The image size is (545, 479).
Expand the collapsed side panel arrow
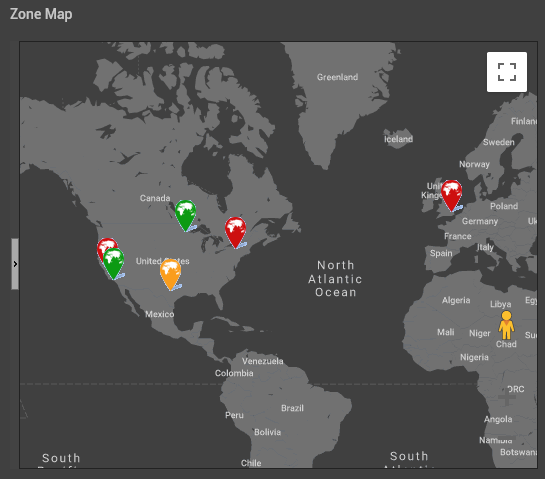(x=15, y=264)
